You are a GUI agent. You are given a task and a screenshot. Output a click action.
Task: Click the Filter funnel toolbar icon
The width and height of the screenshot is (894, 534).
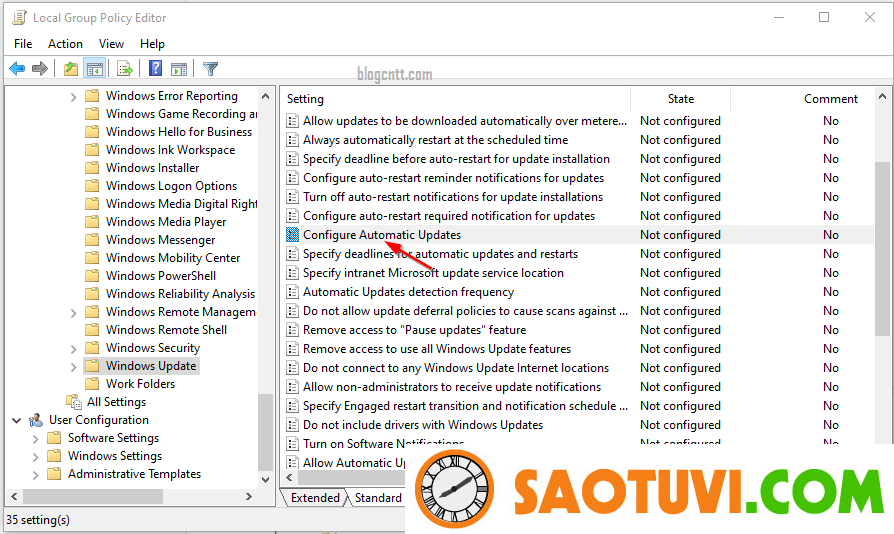coord(210,69)
